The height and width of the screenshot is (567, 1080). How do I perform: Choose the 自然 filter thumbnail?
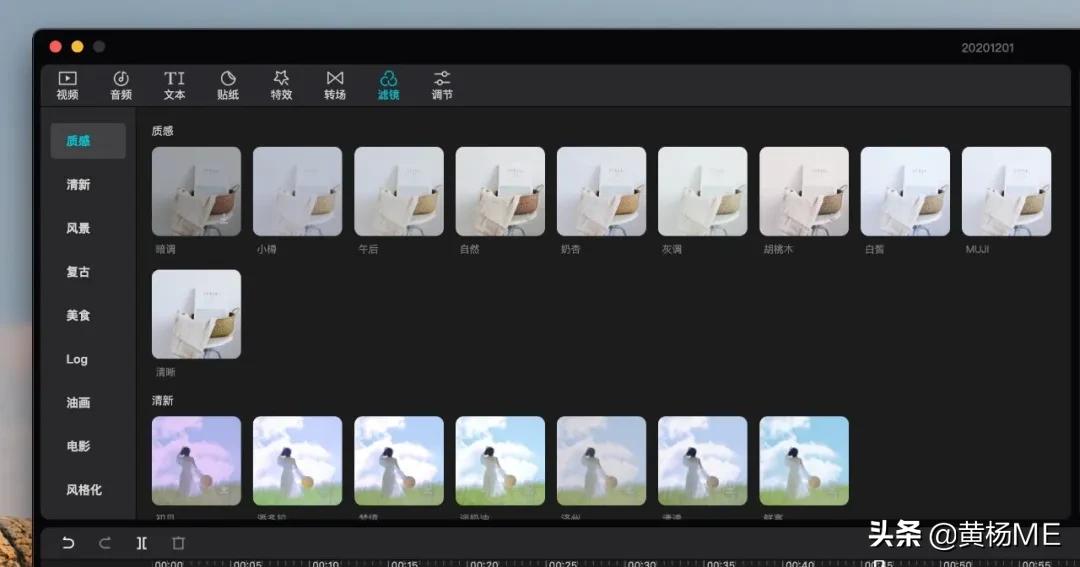pyautogui.click(x=500, y=191)
